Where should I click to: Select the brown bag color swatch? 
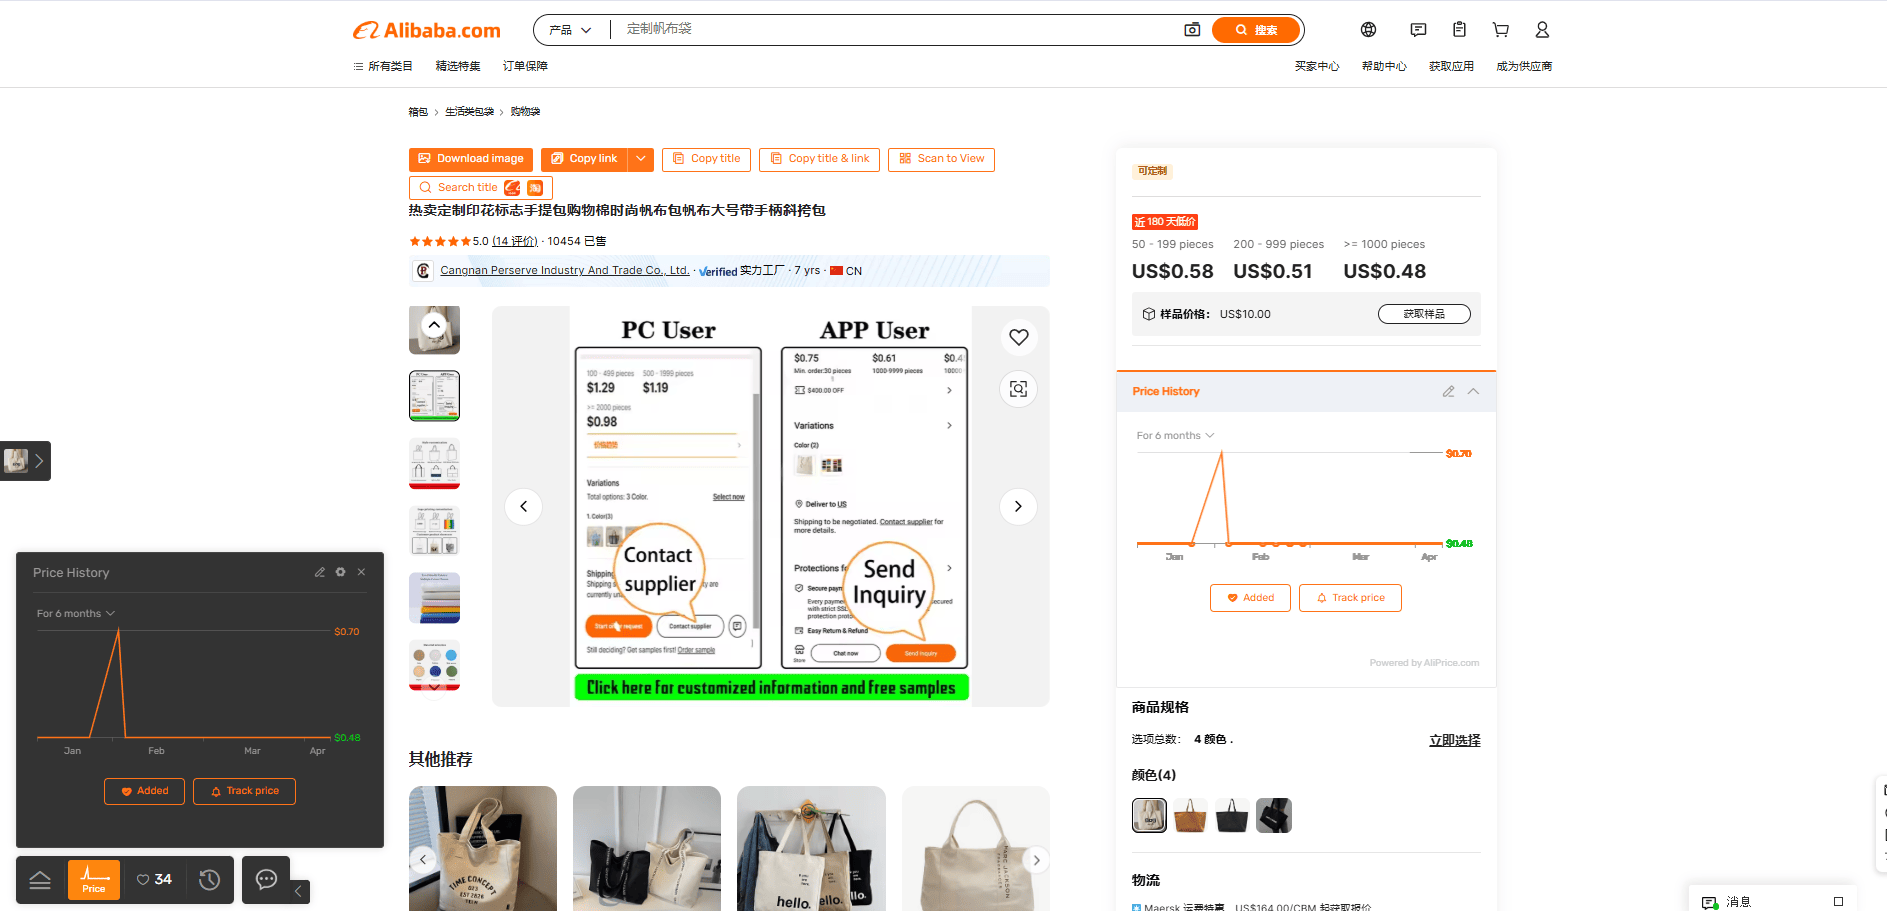tap(1190, 816)
